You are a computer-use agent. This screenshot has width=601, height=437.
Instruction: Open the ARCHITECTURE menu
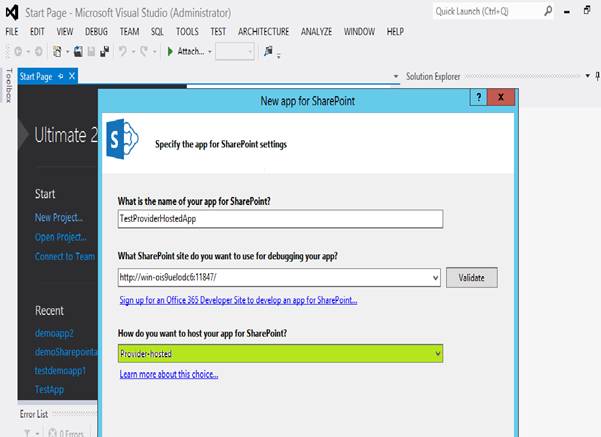263,31
